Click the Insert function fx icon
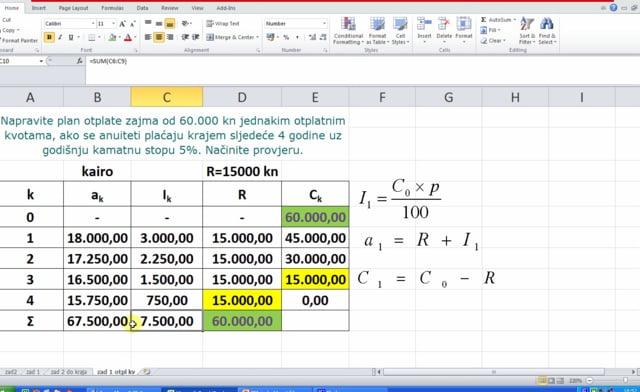The width and height of the screenshot is (640, 392). coord(80,61)
